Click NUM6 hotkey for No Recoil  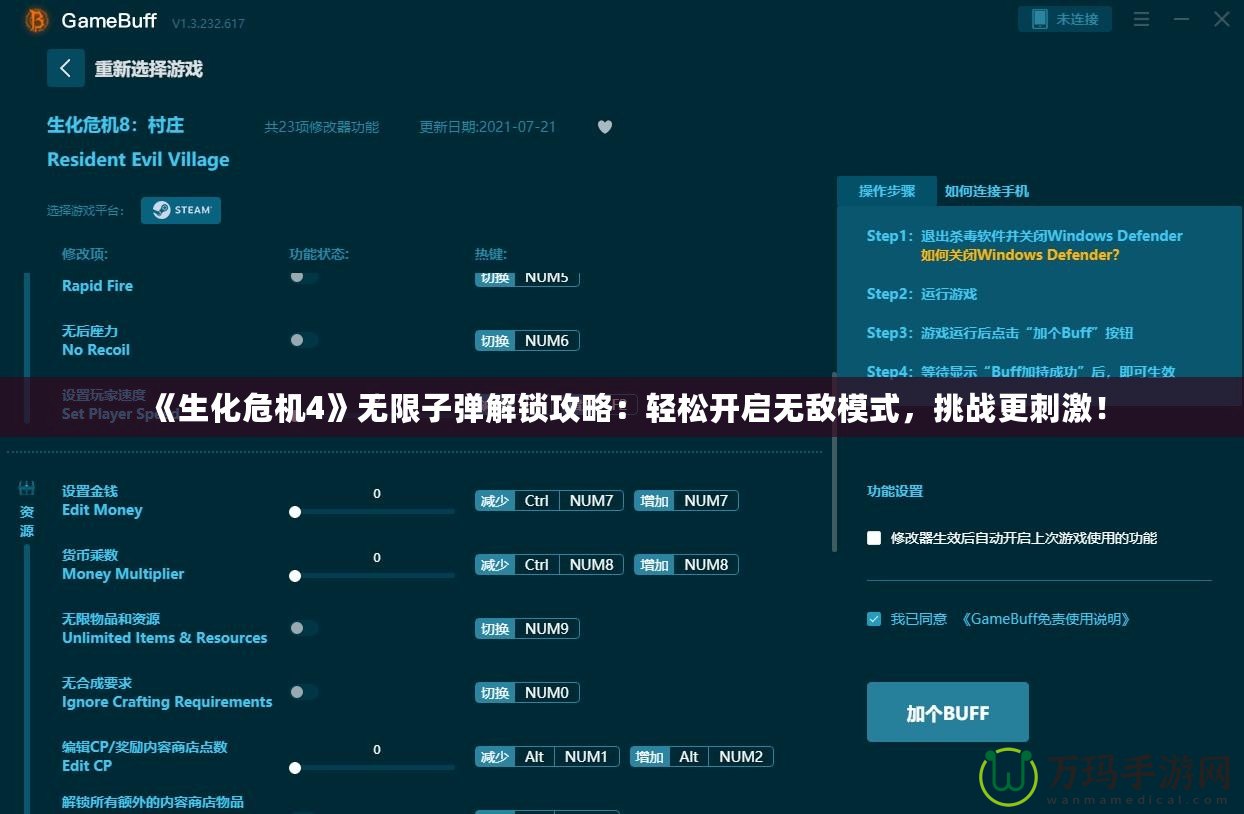pos(547,341)
